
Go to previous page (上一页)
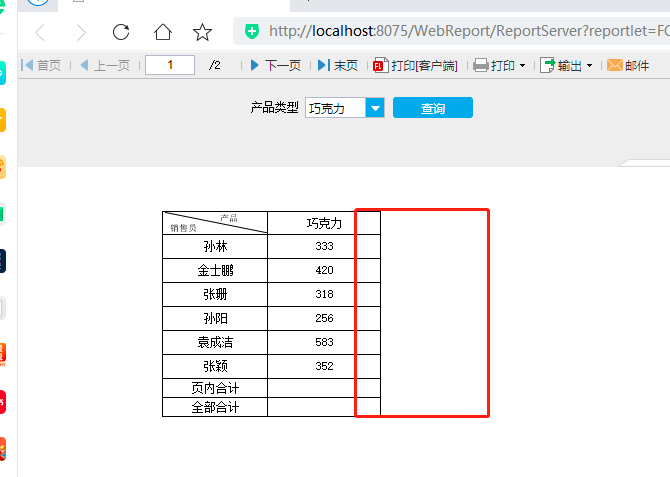[x=105, y=65]
